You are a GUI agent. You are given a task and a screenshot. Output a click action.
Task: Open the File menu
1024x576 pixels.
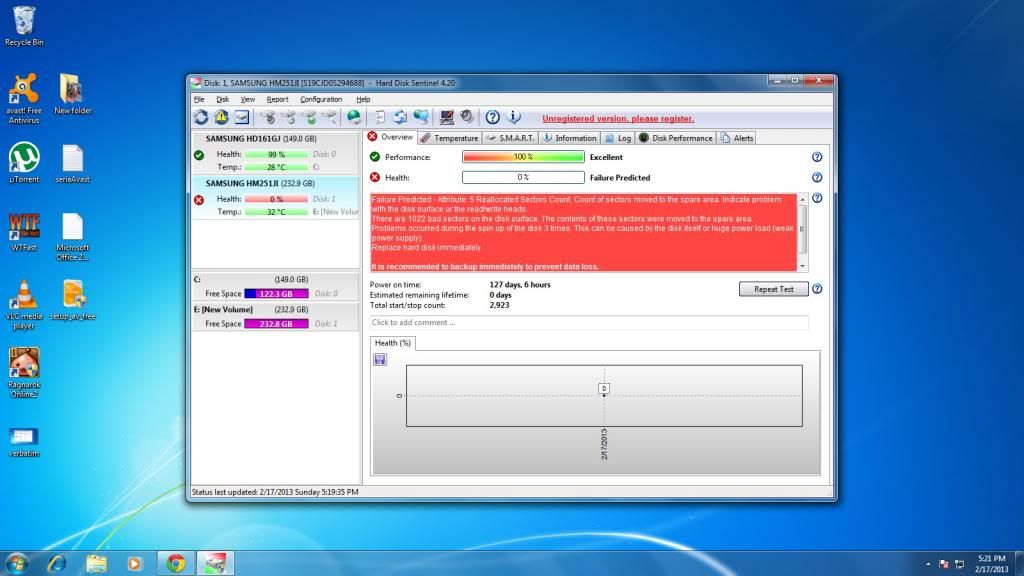pyautogui.click(x=199, y=99)
